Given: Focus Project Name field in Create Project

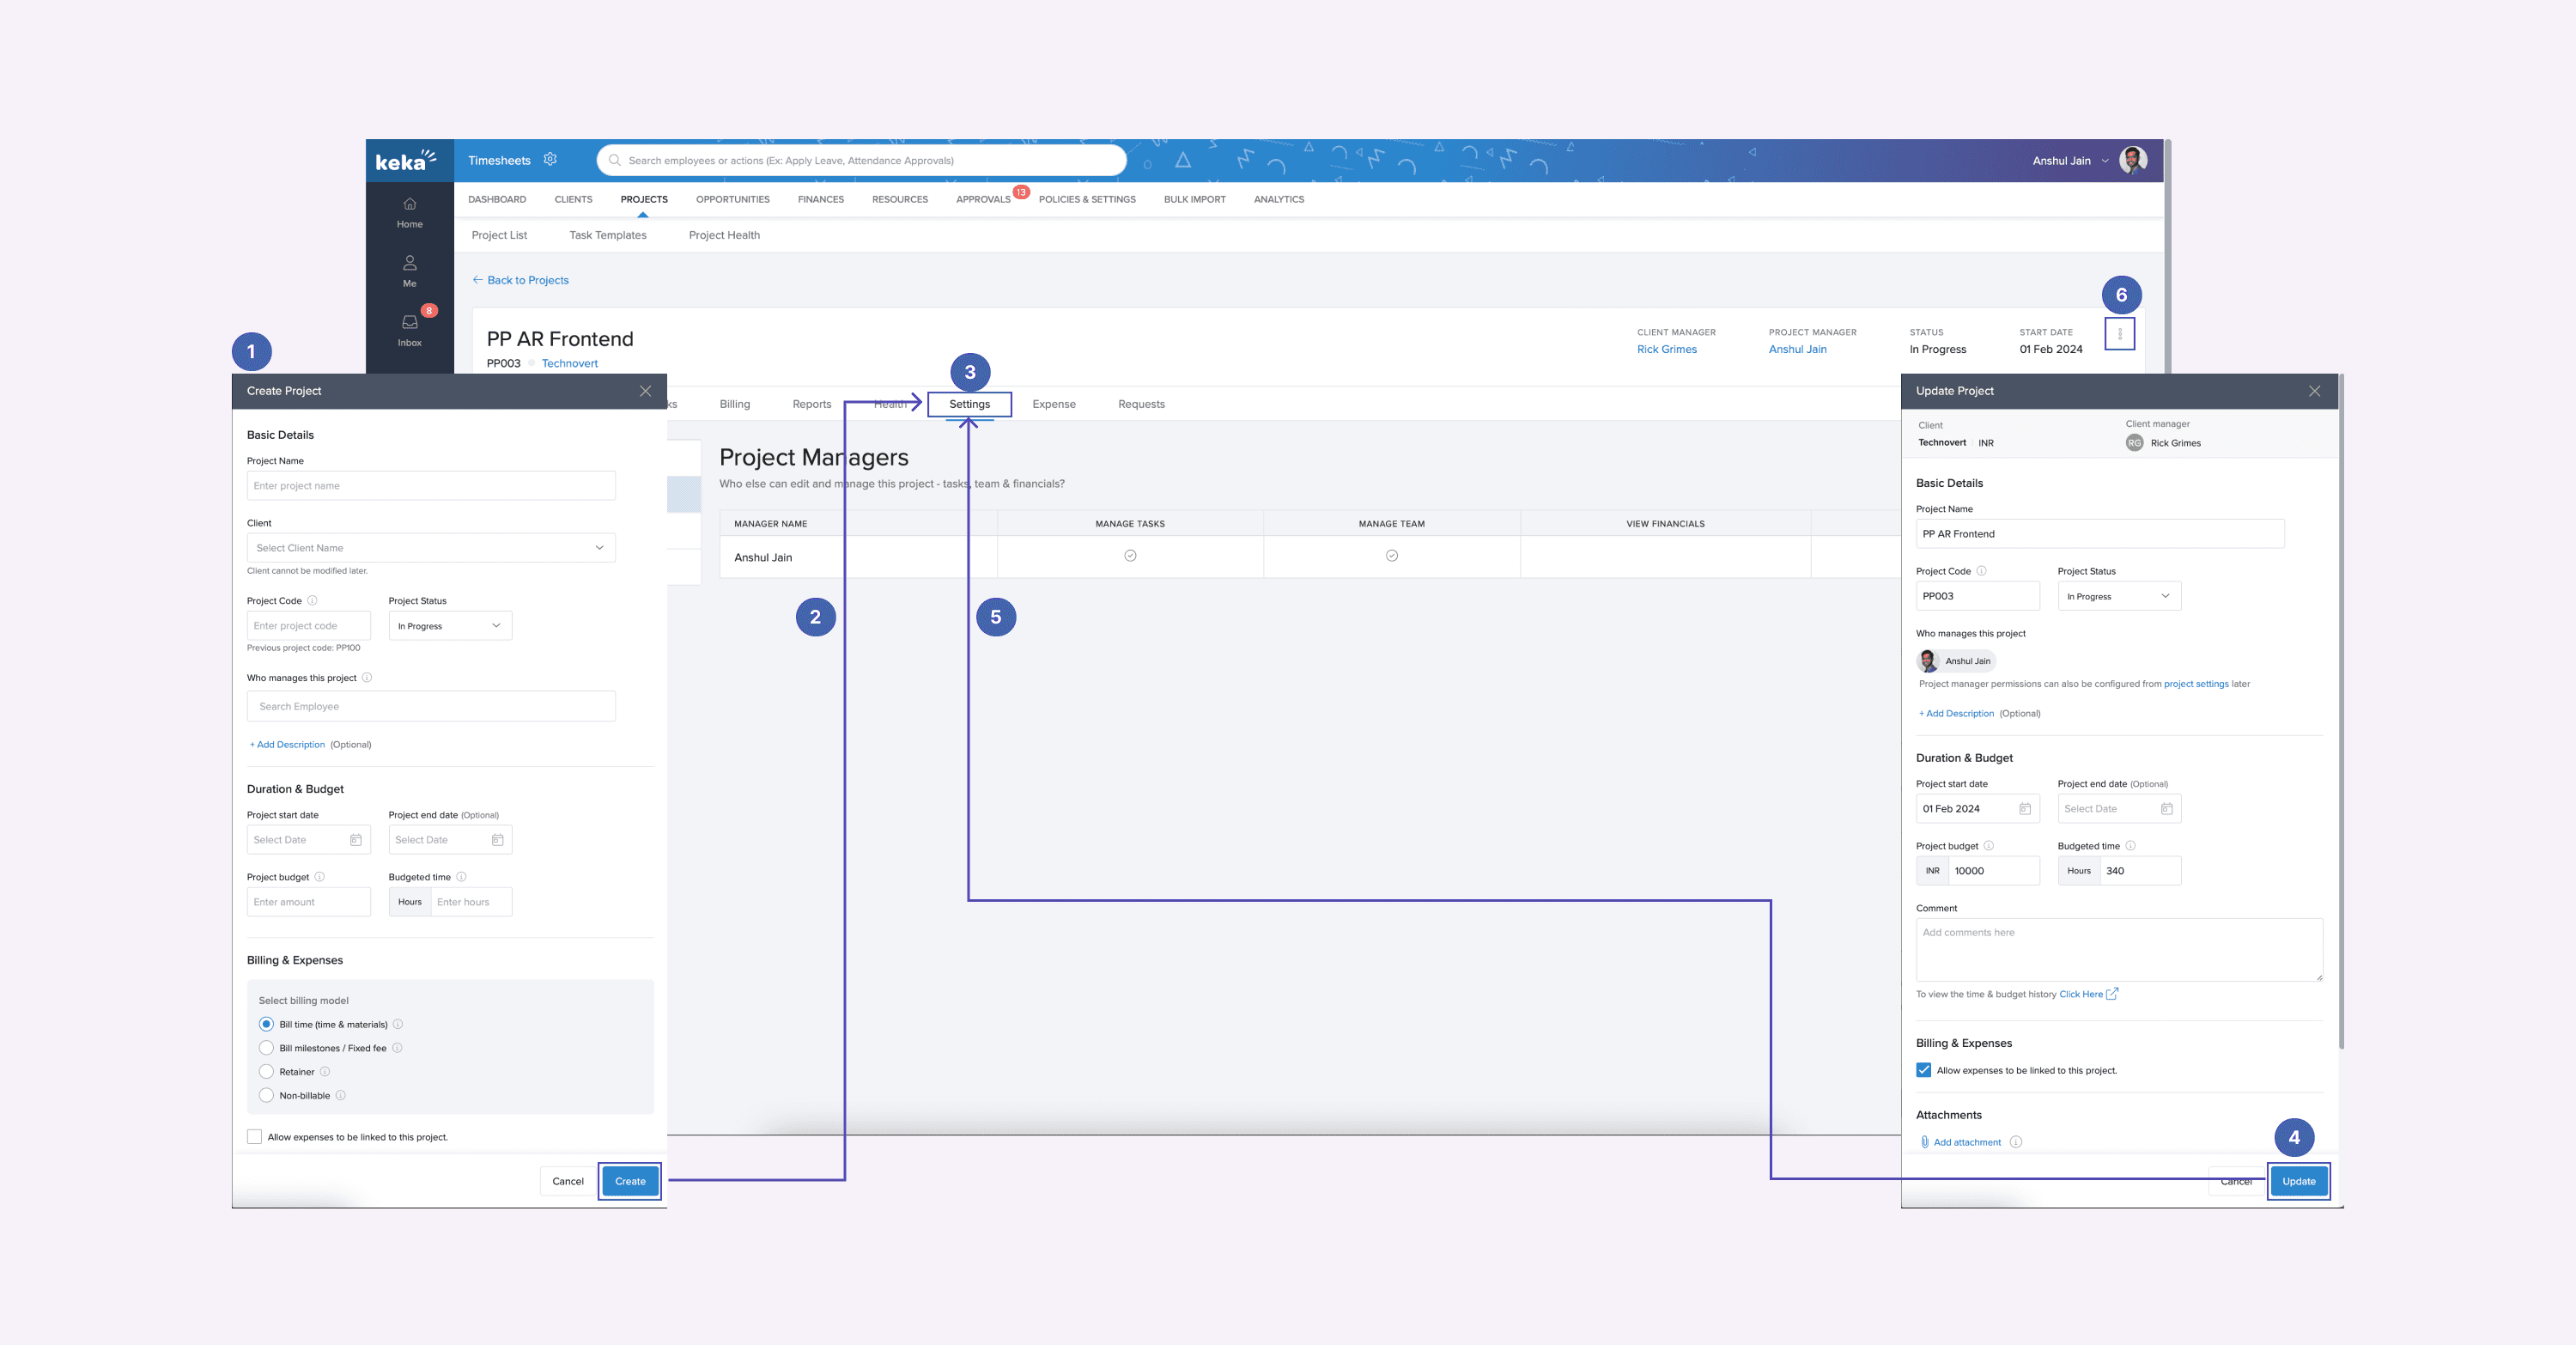Looking at the screenshot, I should point(431,486).
